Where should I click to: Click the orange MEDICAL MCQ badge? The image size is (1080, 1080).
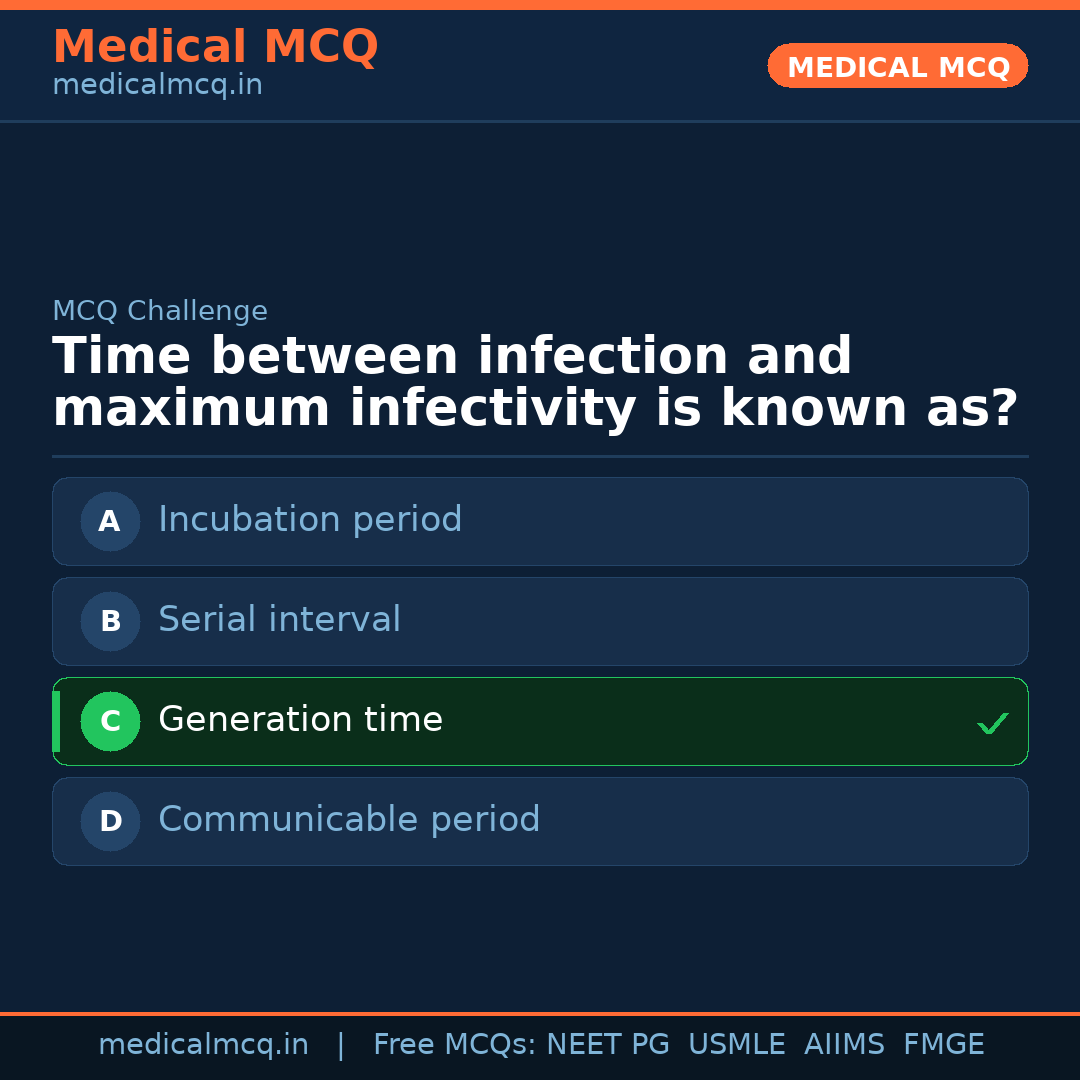pyautogui.click(x=897, y=66)
